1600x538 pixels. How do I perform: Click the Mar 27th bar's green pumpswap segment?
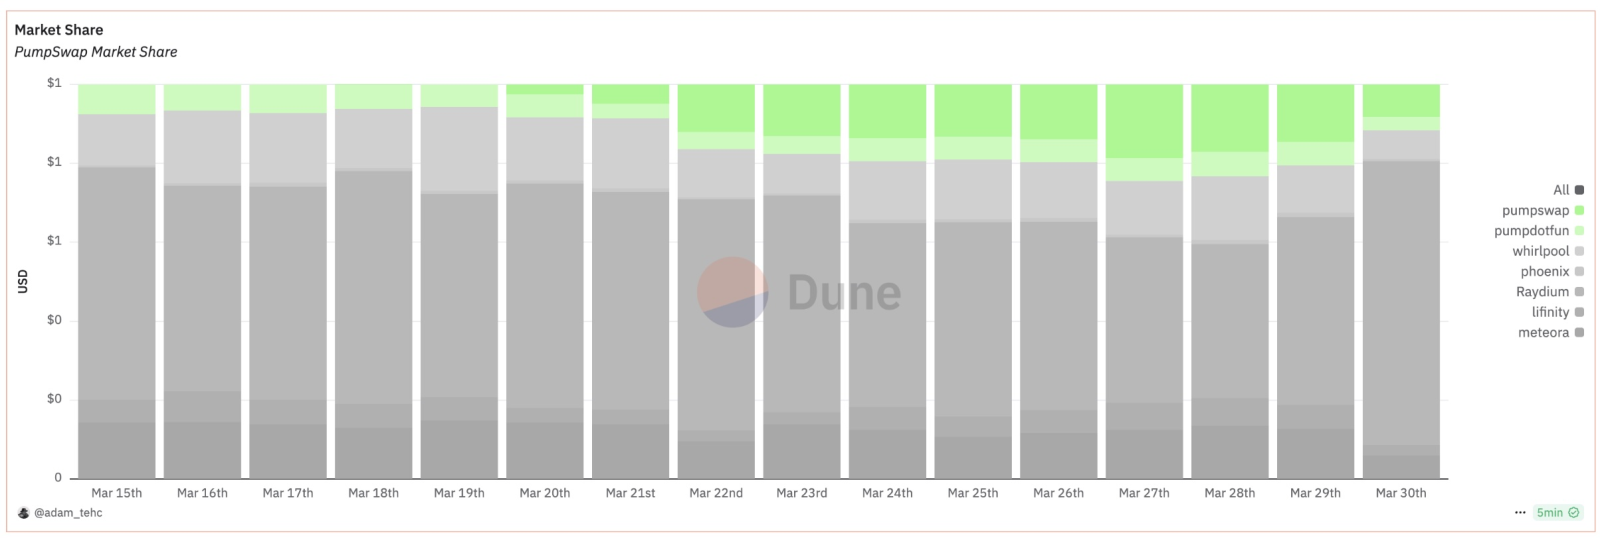1144,121
